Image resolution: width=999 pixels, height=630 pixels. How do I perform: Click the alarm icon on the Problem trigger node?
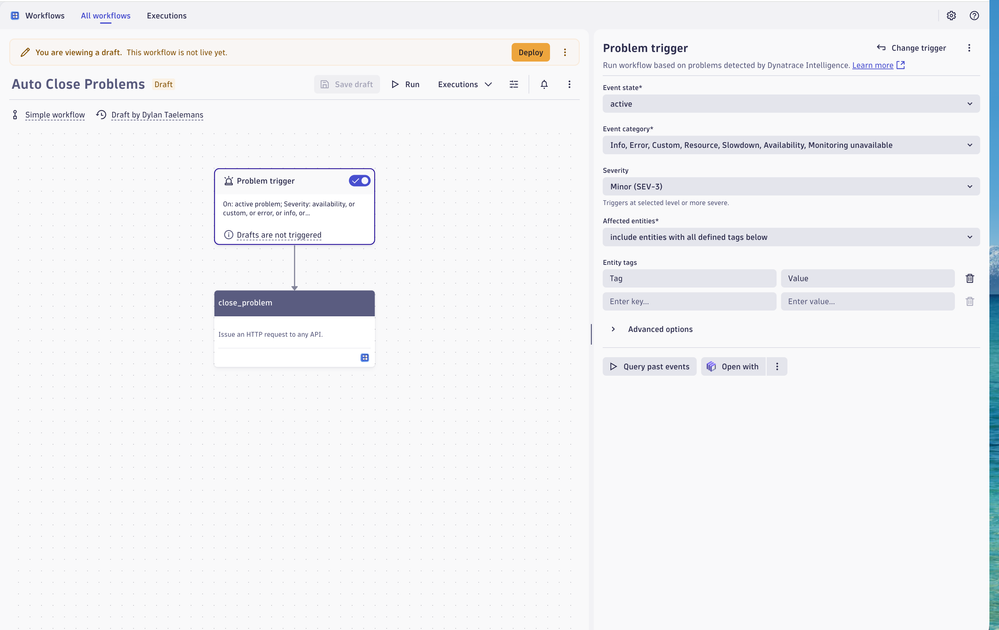228,181
